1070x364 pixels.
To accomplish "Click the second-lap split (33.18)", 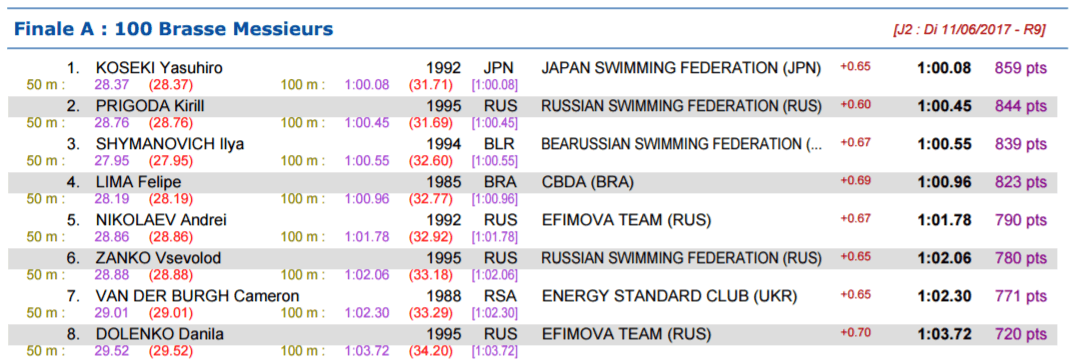I will (431, 276).
